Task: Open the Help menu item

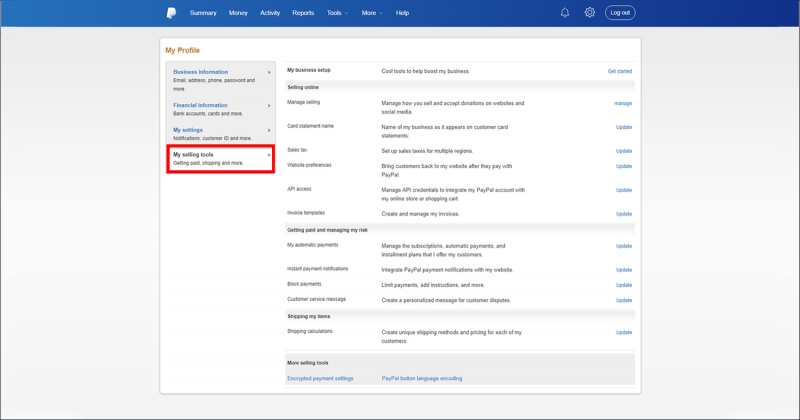Action: pyautogui.click(x=402, y=13)
